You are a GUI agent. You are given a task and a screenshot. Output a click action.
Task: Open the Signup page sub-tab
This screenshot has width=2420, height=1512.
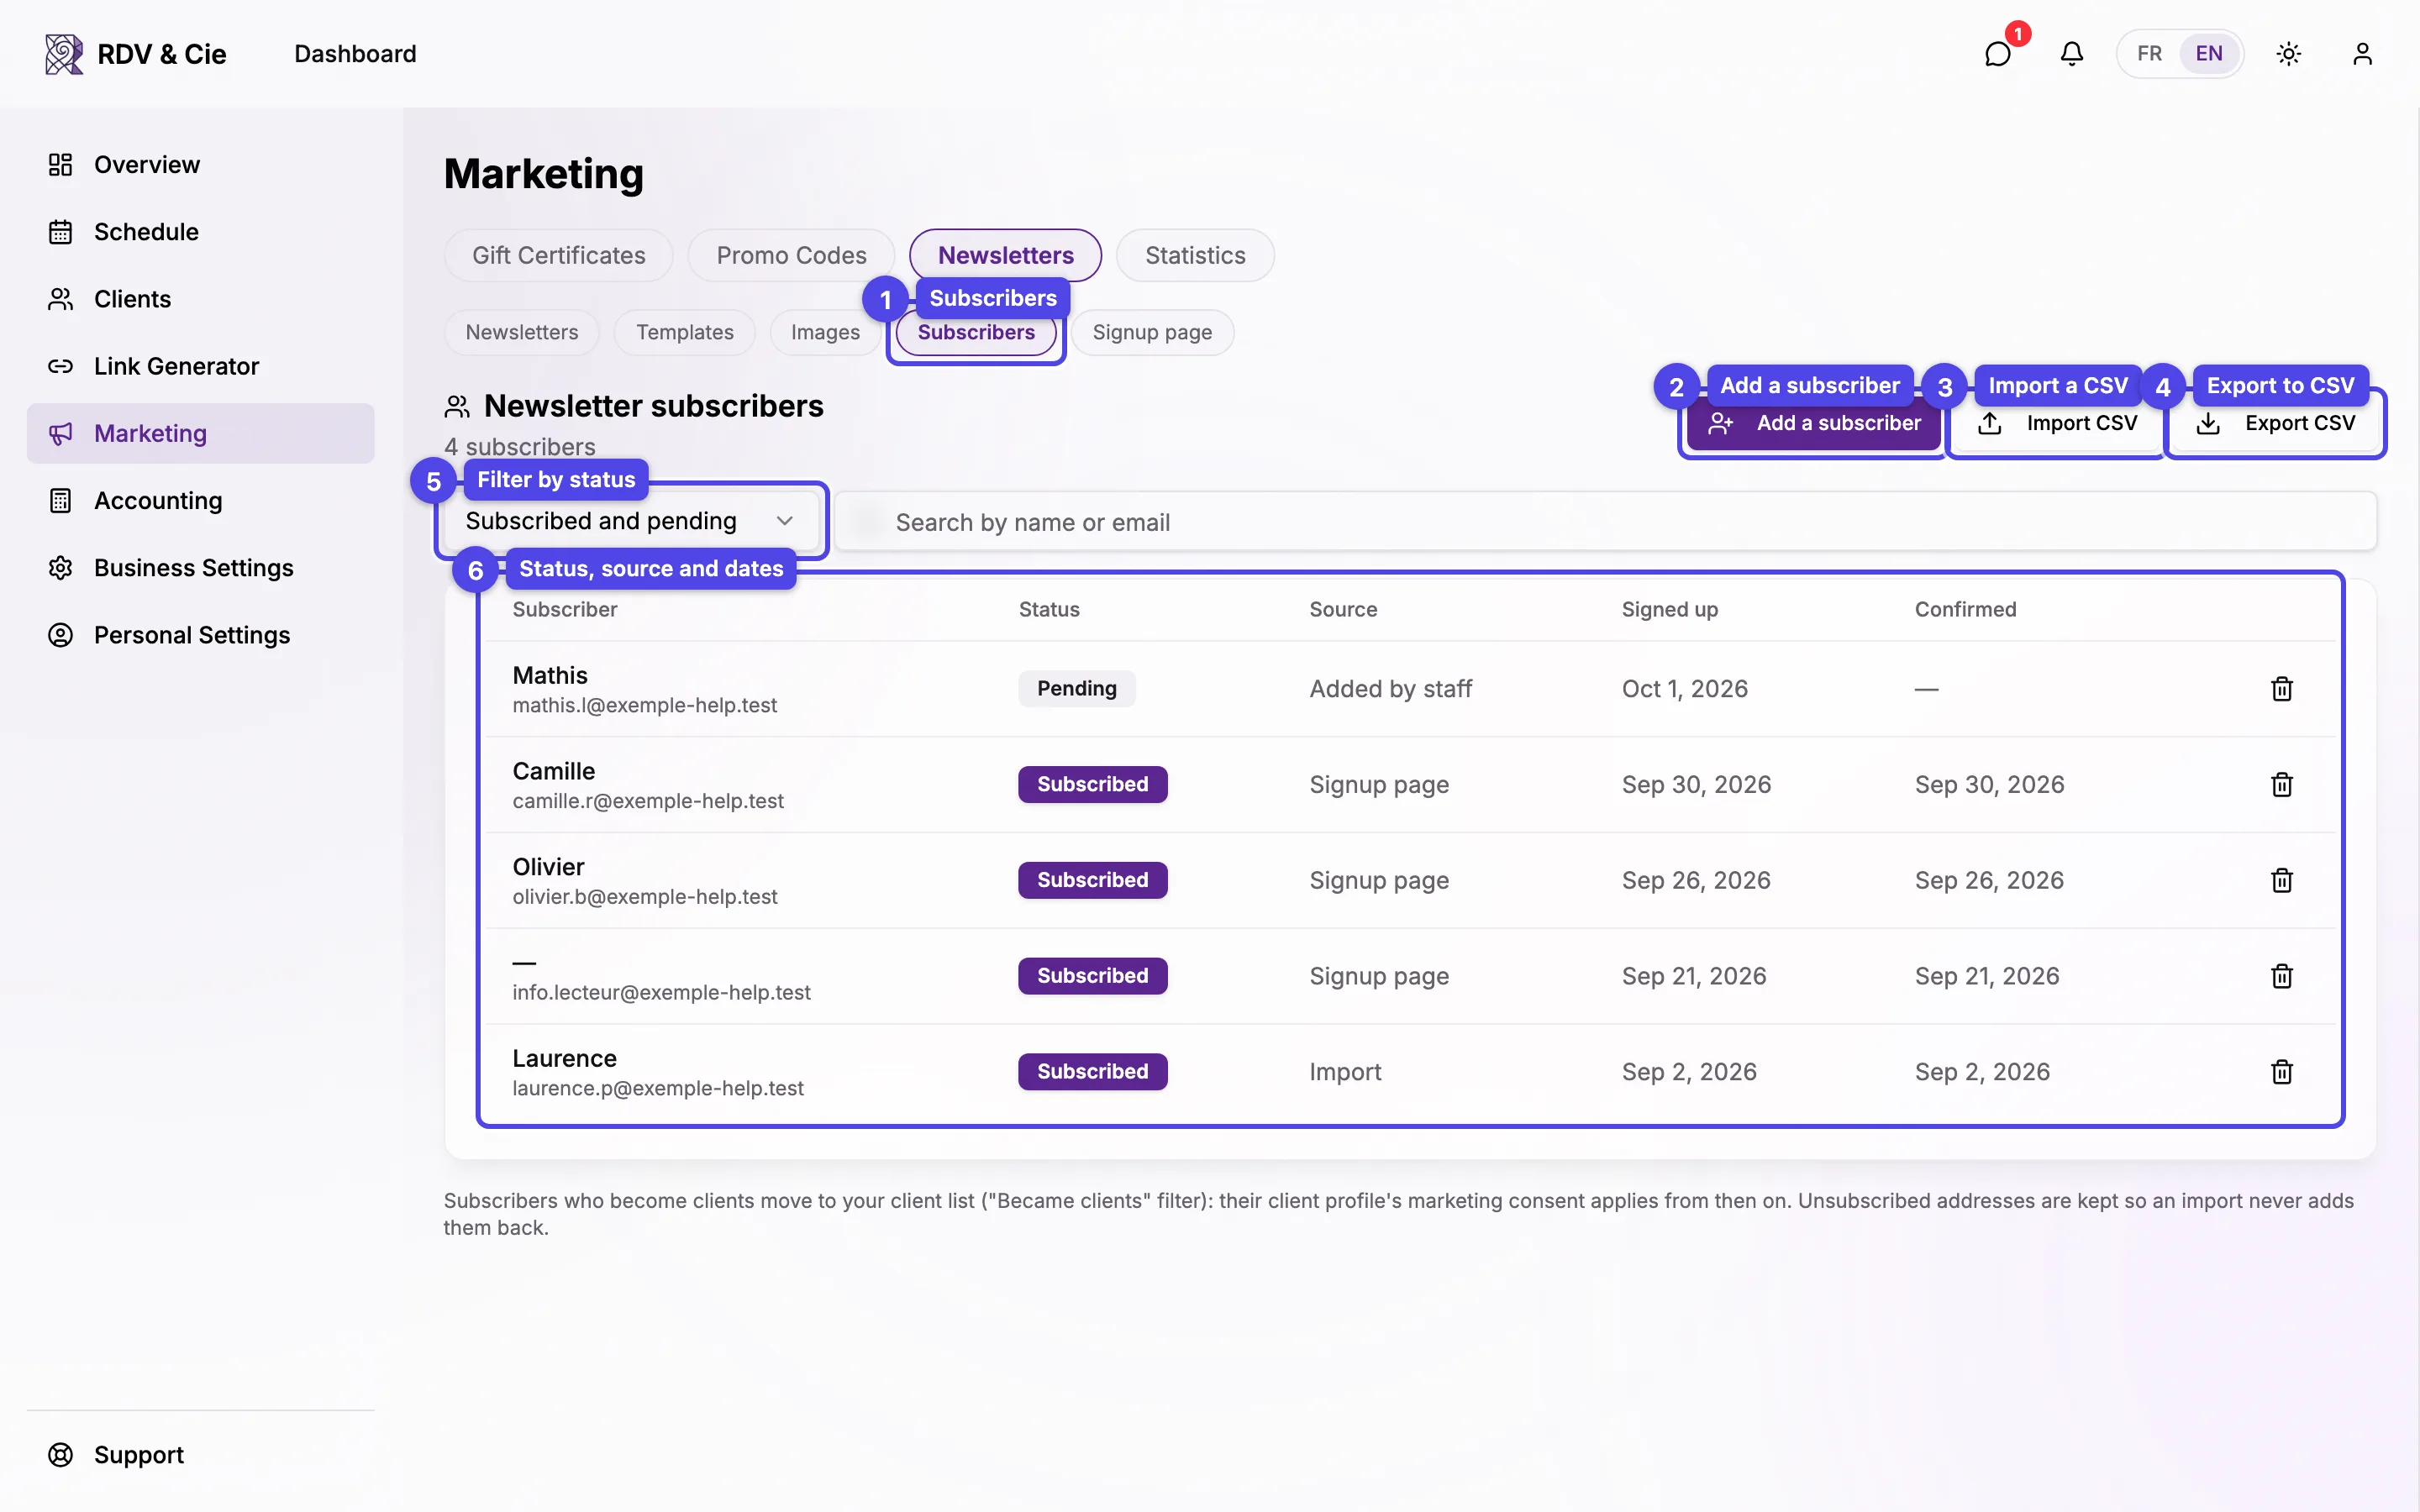click(x=1152, y=332)
